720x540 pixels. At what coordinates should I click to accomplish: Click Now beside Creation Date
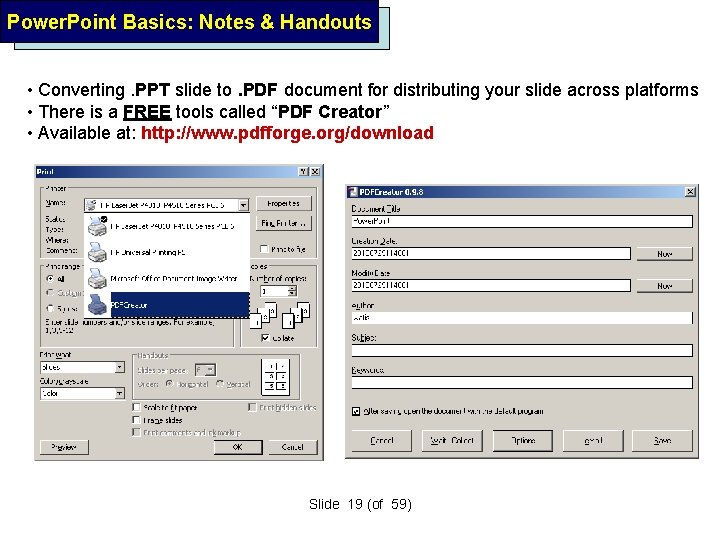664,253
